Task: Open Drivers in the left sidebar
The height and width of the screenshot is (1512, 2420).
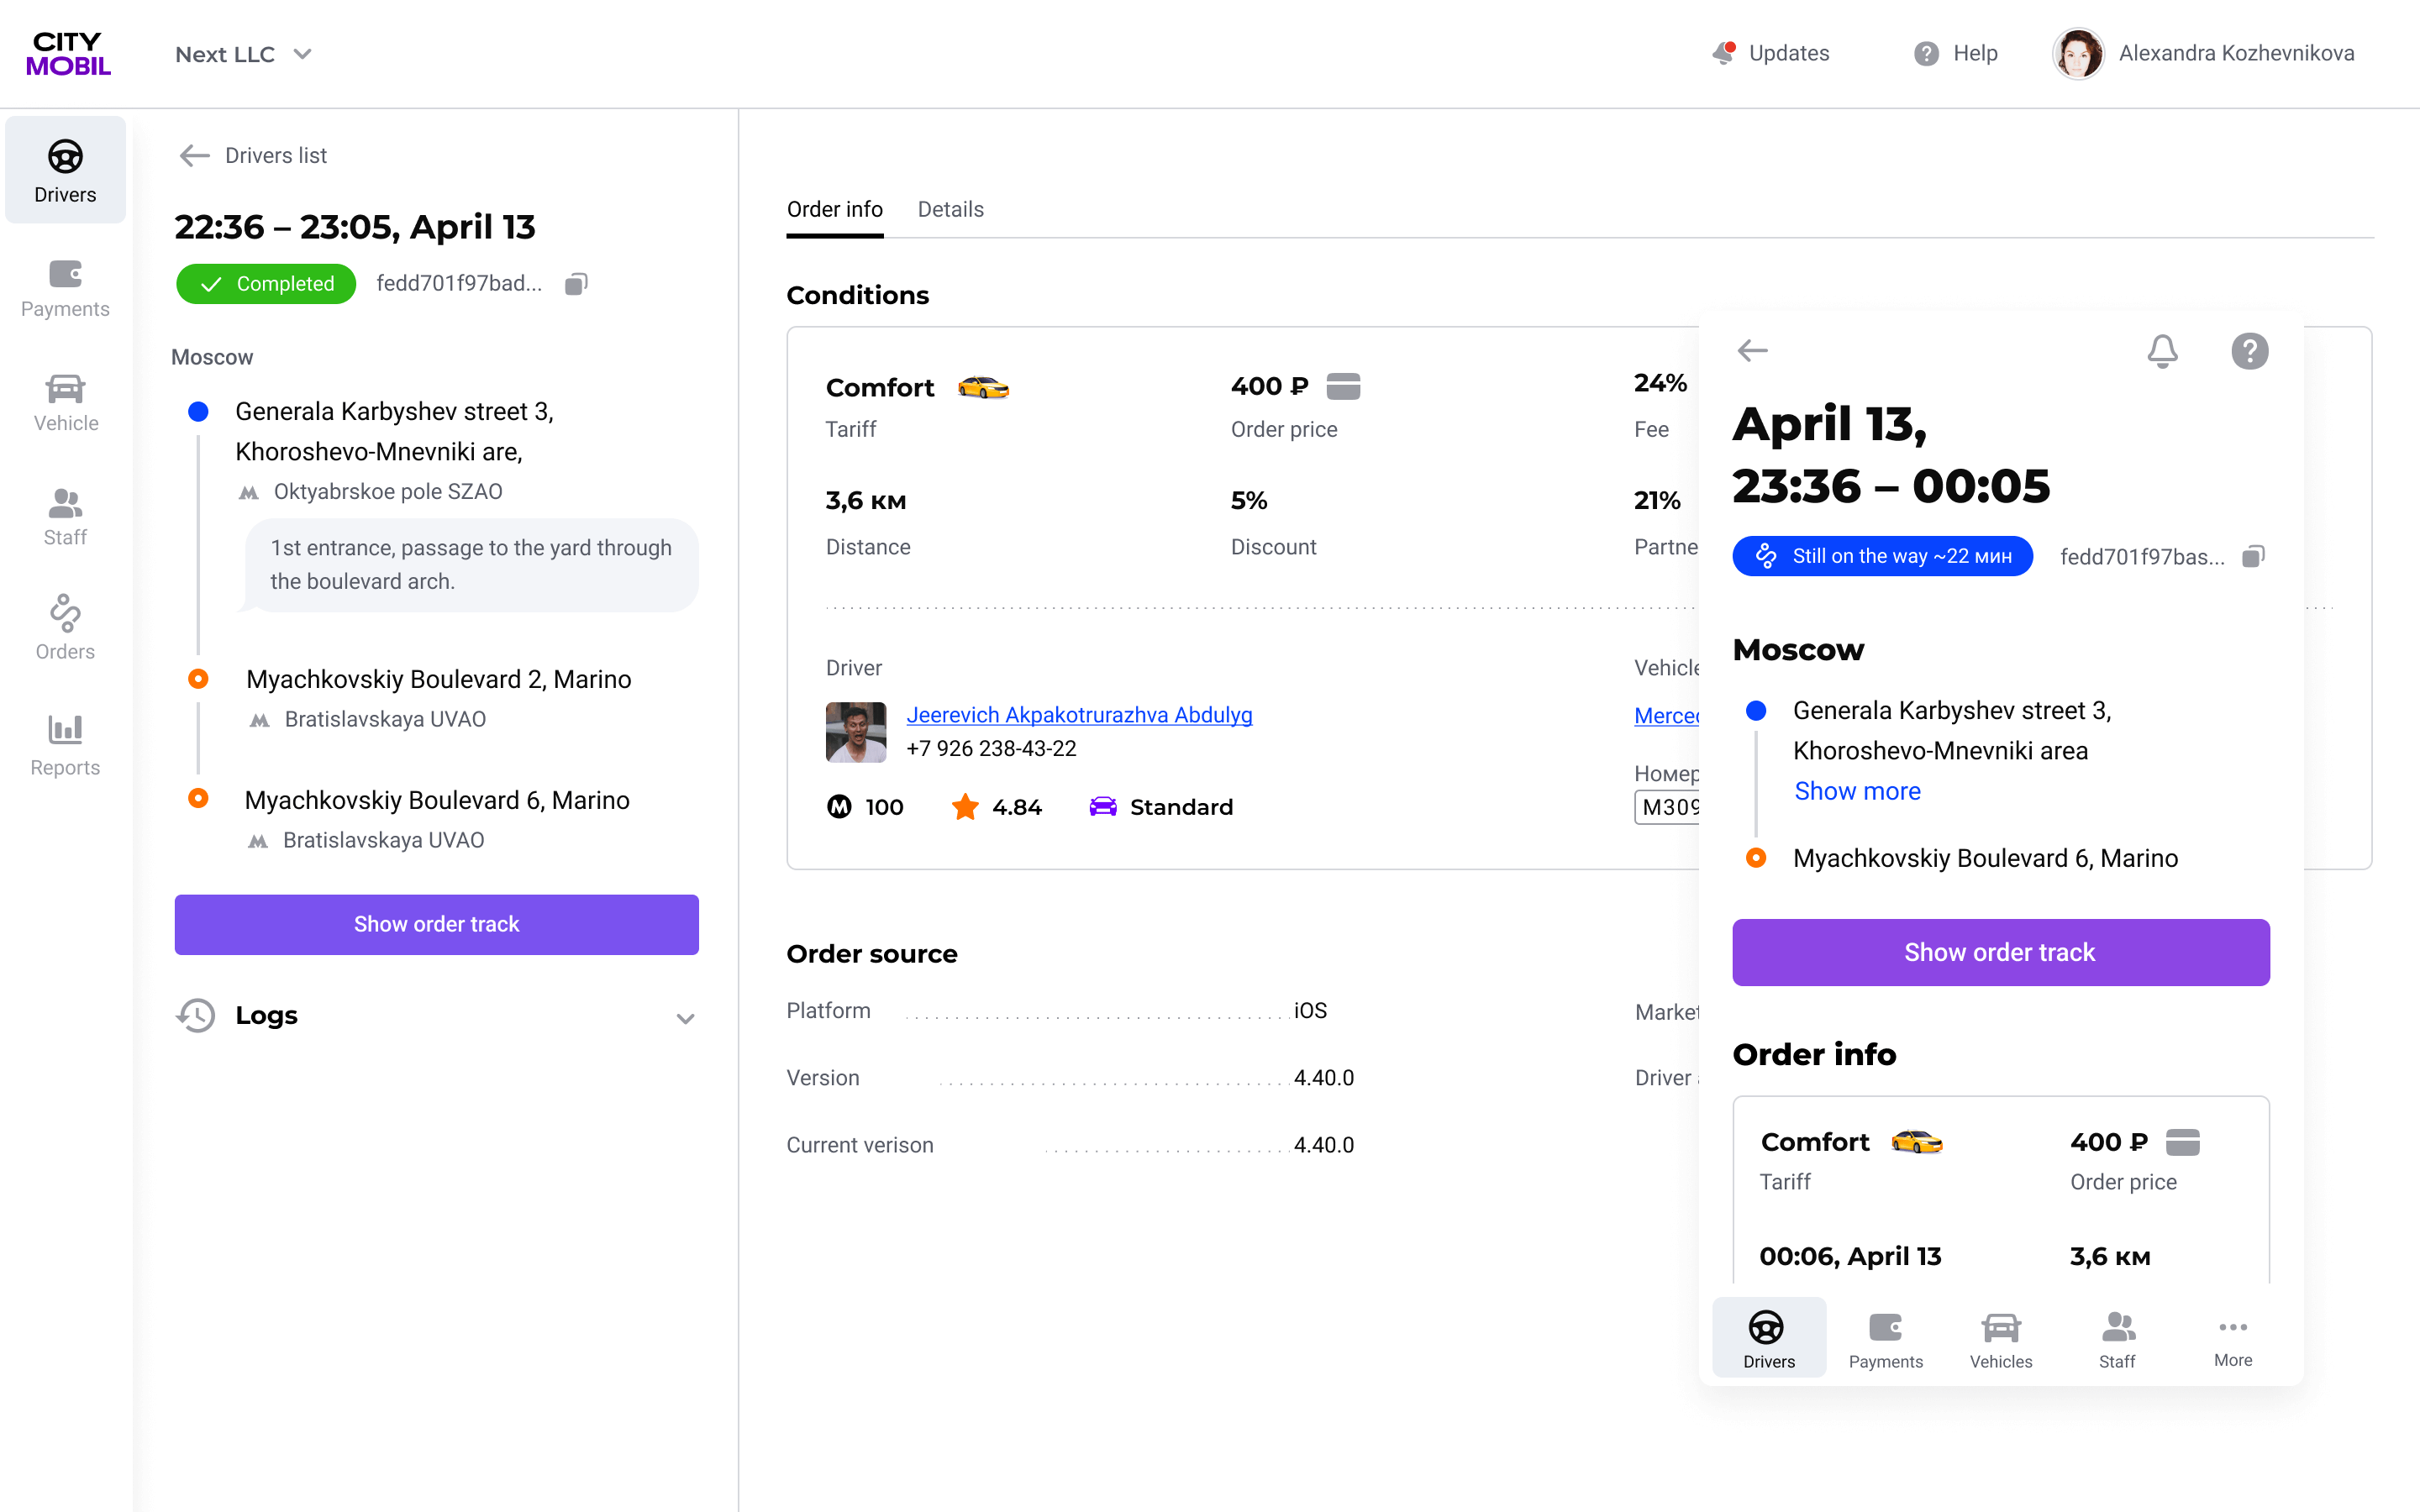Action: pos(65,170)
